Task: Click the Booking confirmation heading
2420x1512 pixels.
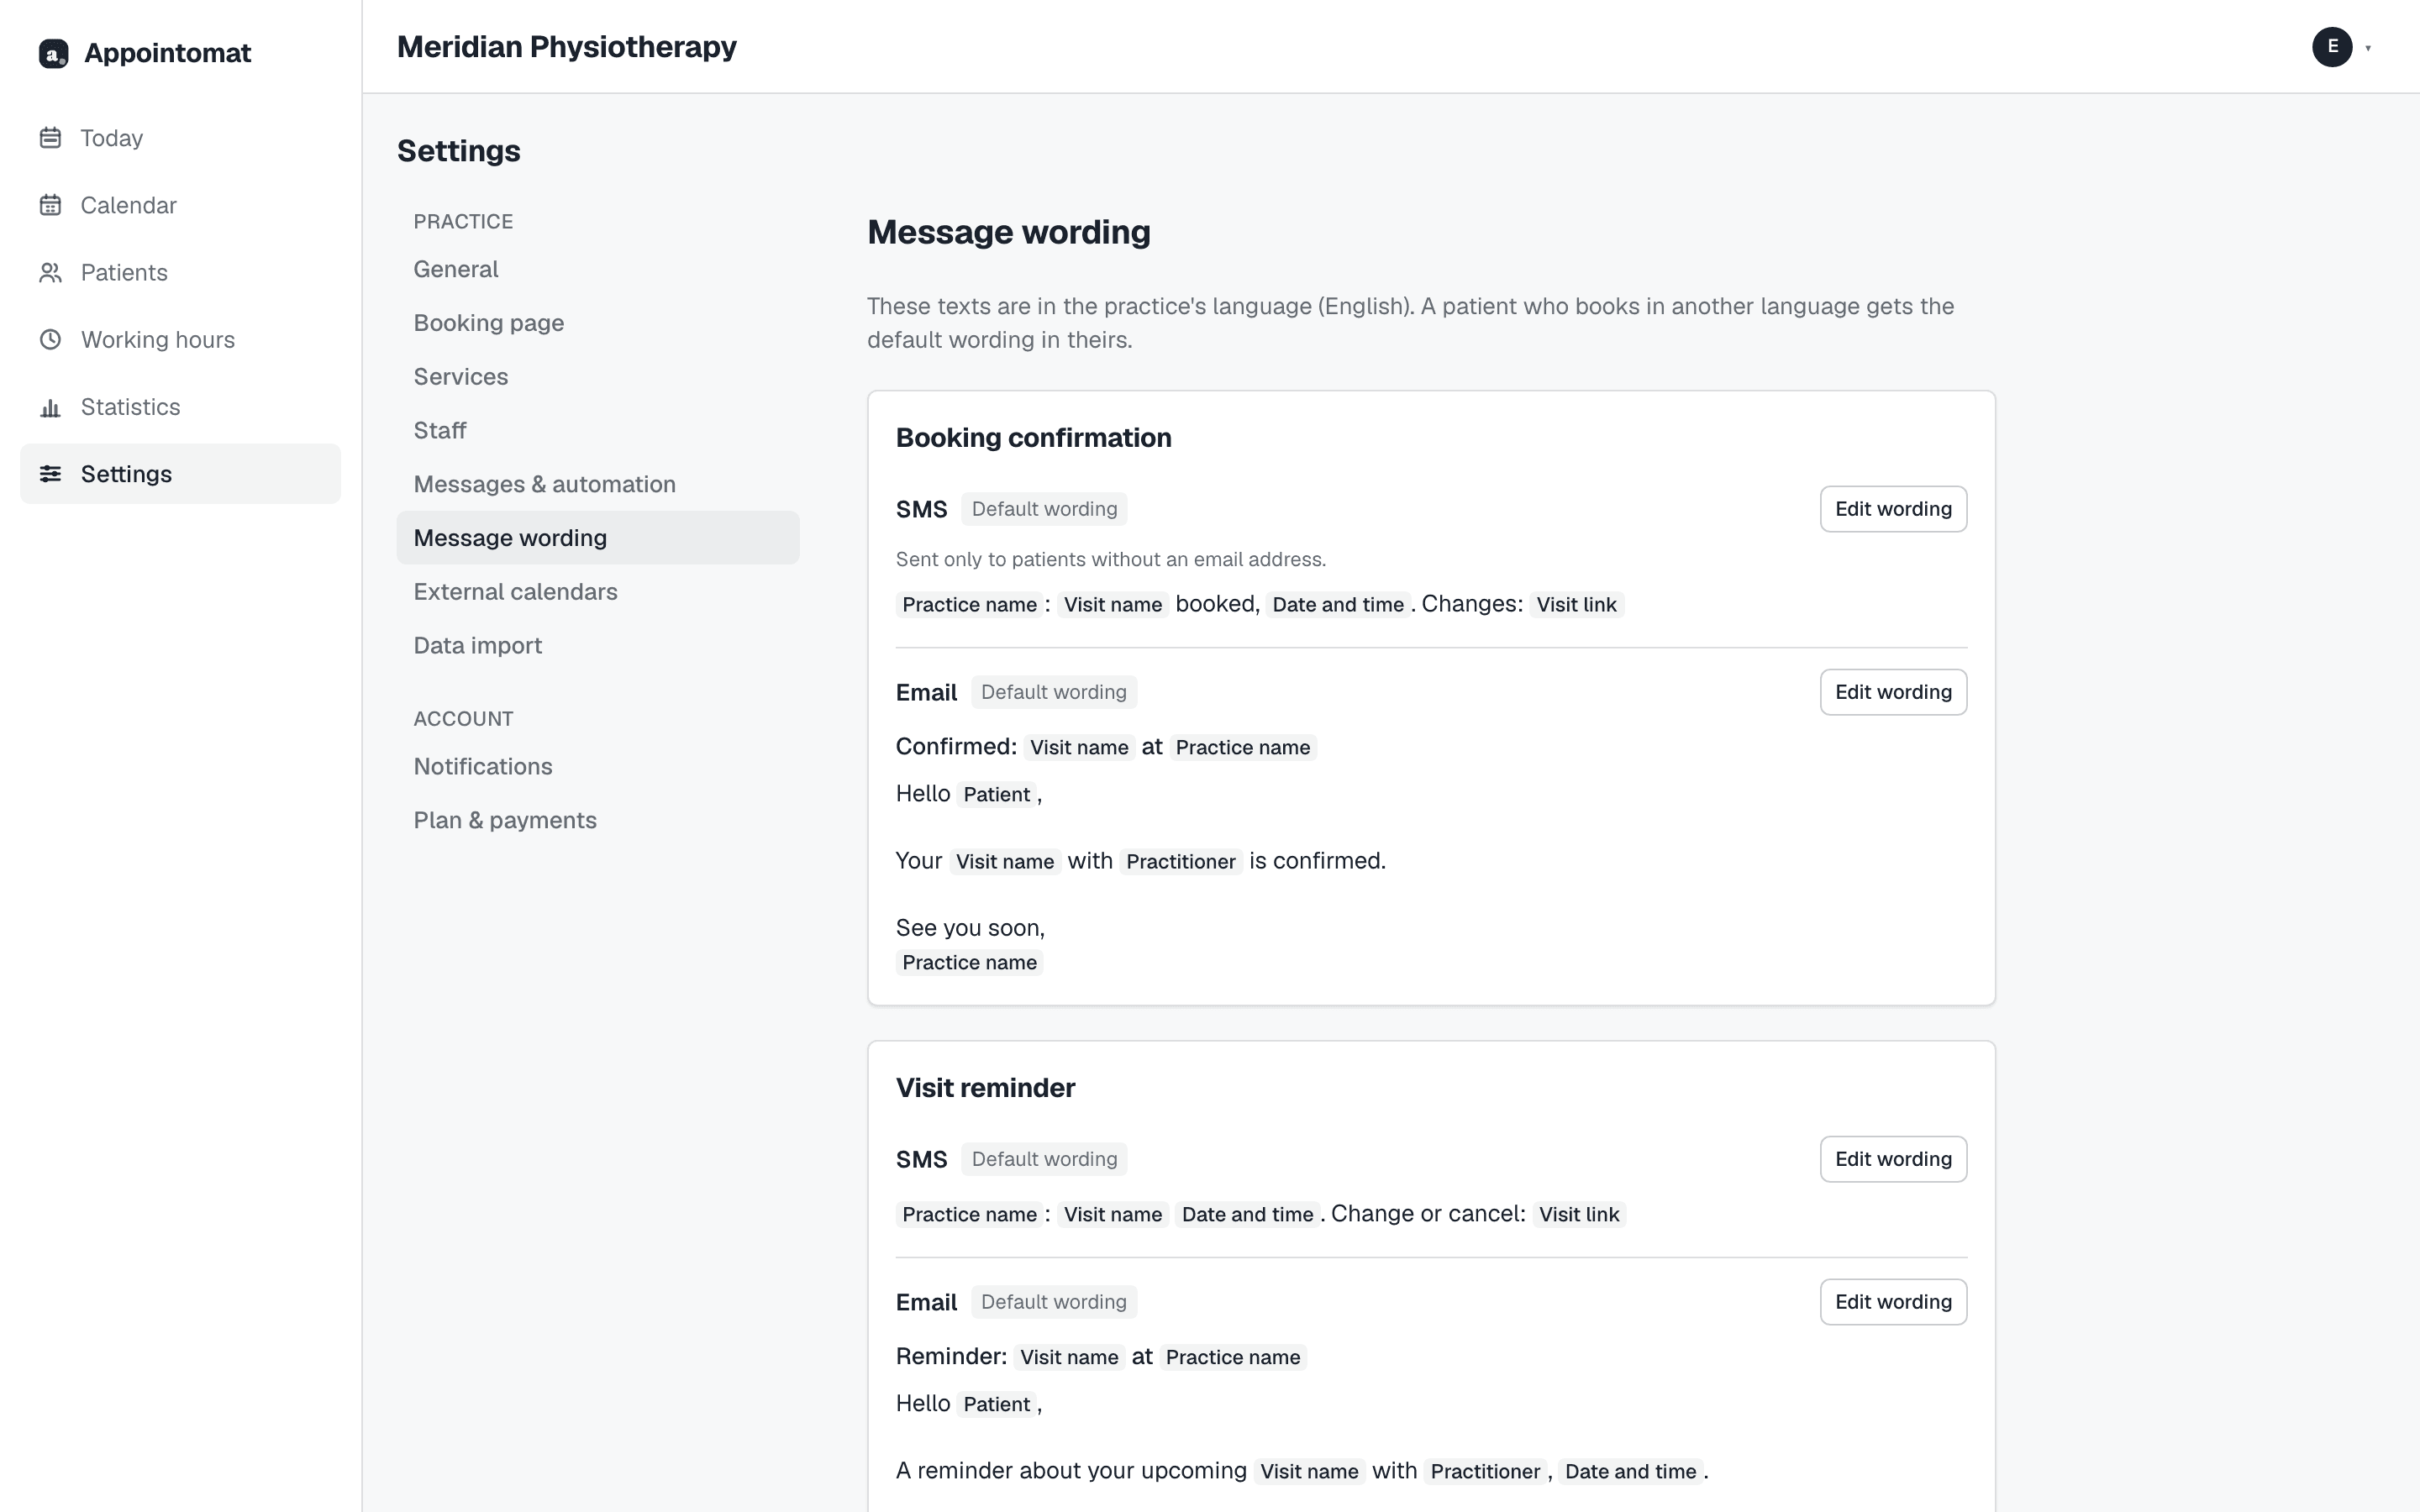Action: (1033, 438)
